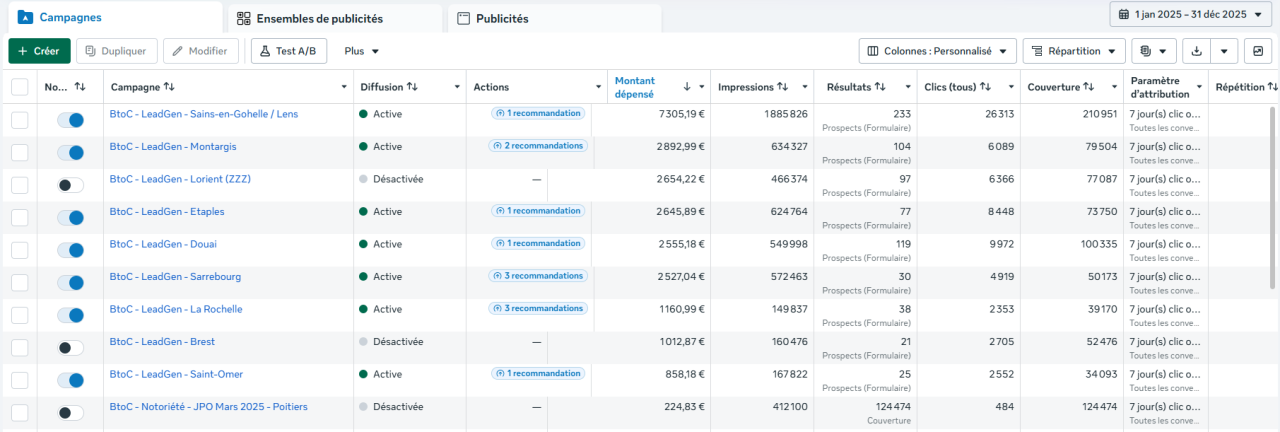Sort by Clics (tous) column arrows
Image resolution: width=1280 pixels, height=432 pixels.
[x=985, y=87]
